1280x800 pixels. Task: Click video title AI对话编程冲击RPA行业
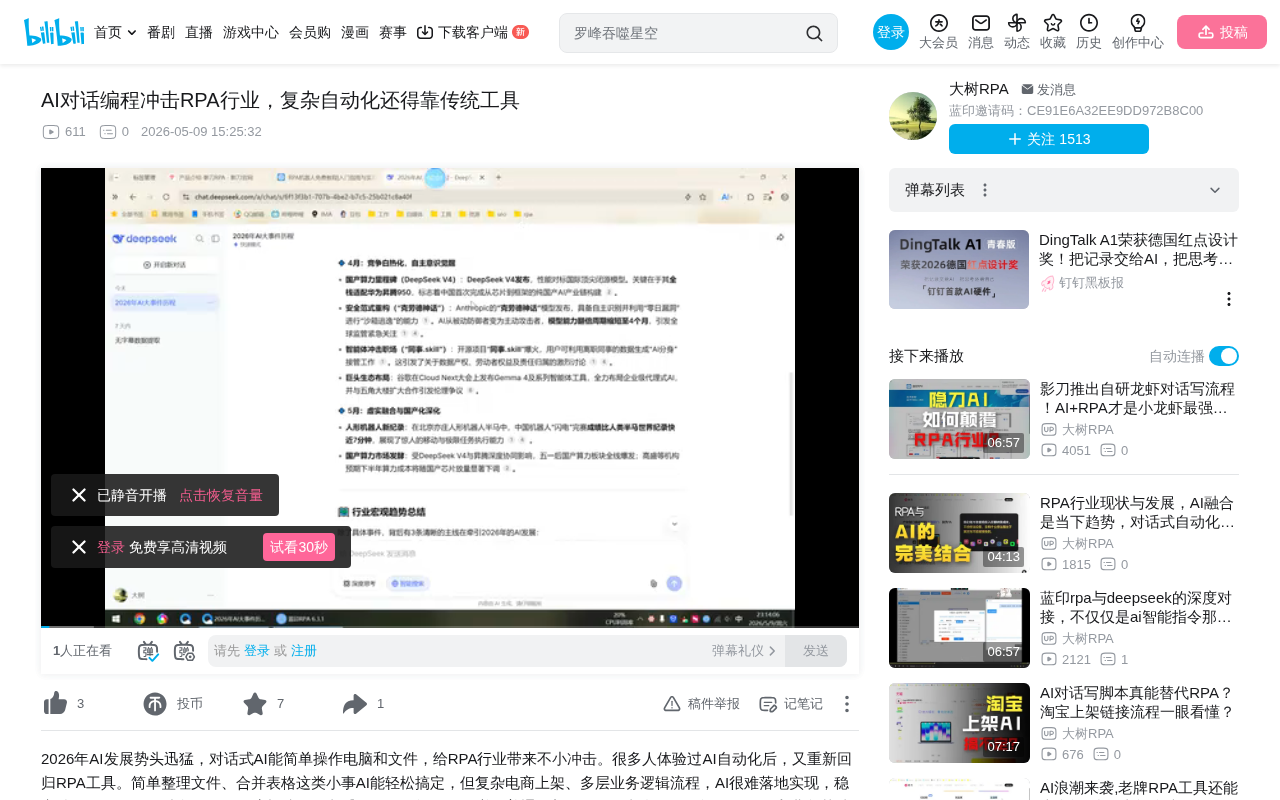280,100
